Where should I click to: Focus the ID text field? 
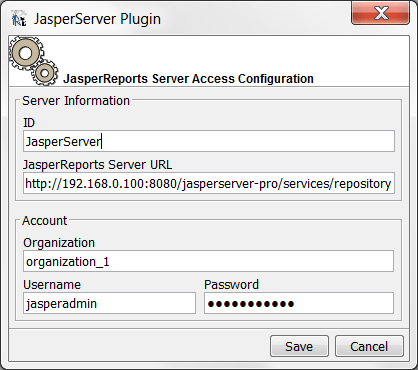(209, 141)
